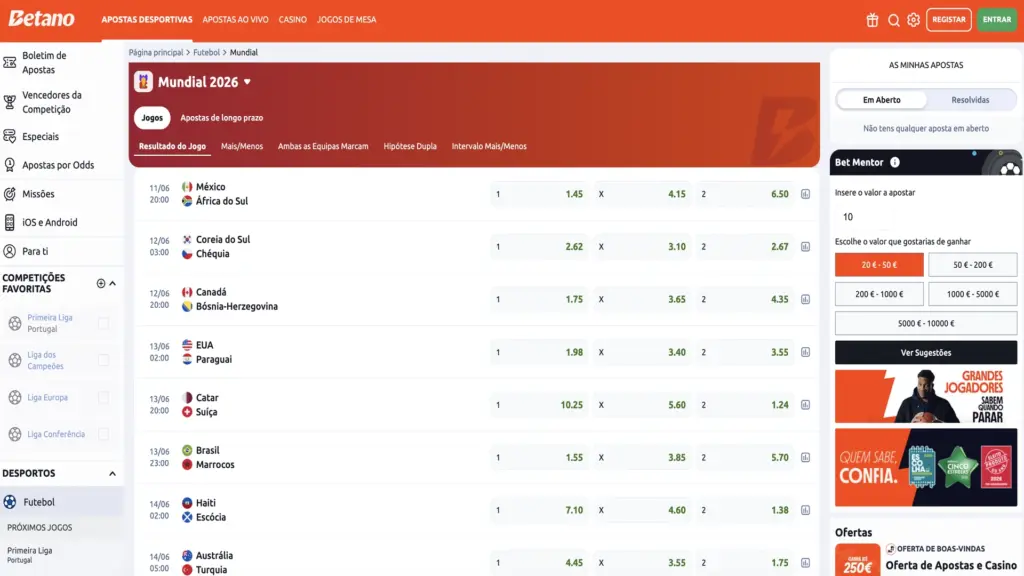The image size is (1024, 576).
Task: Click the Para ti user icon
Action: point(10,251)
